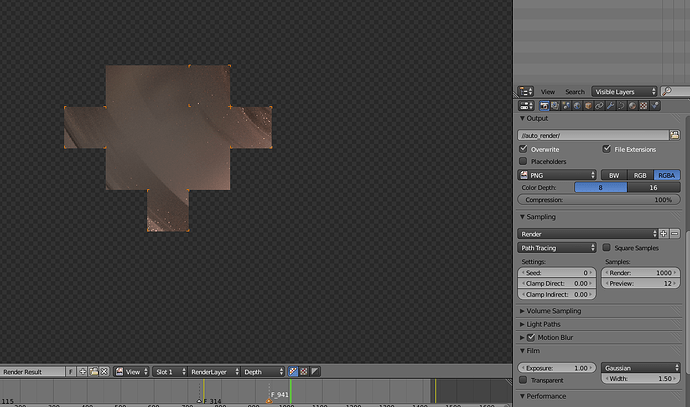Open the World properties tab
Screen dimensions: 690x407
pos(577,106)
